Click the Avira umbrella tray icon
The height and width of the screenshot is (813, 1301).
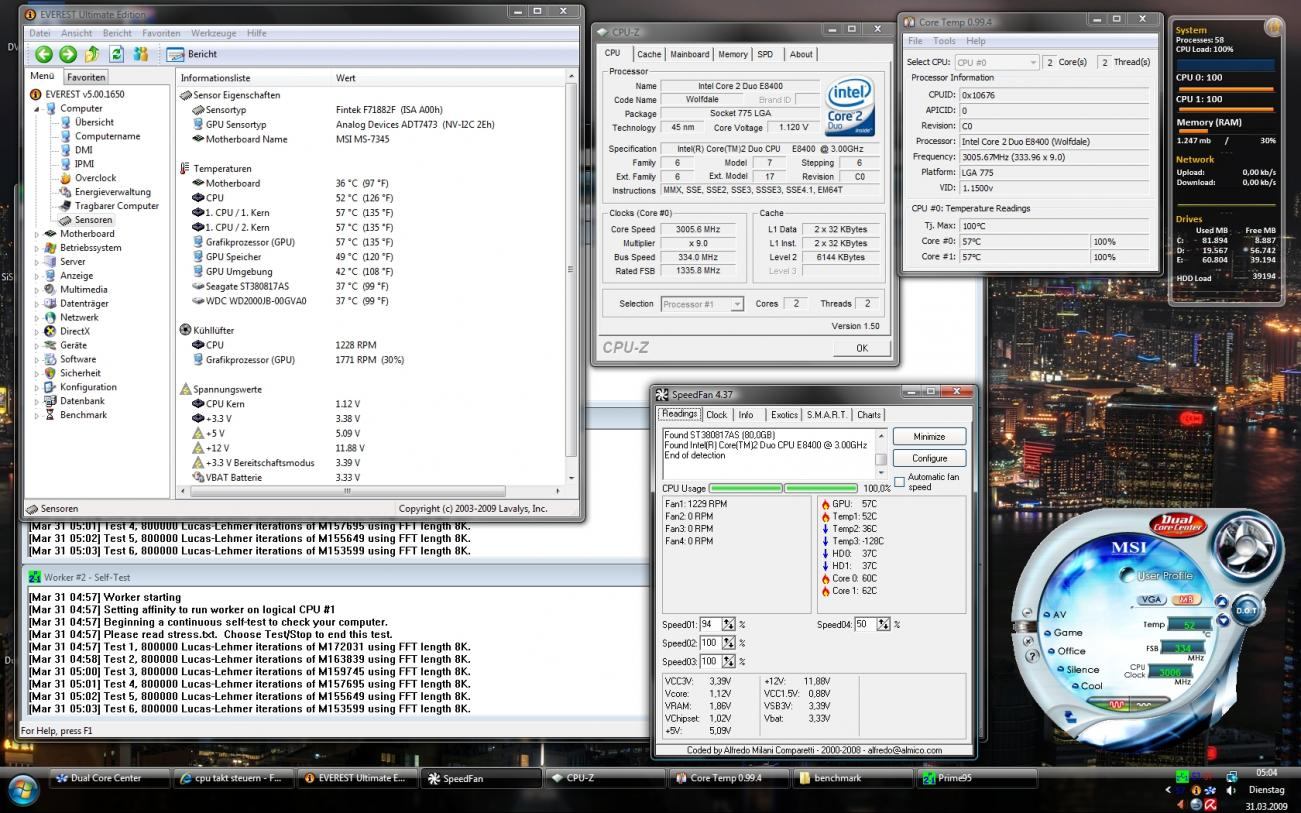point(1211,804)
